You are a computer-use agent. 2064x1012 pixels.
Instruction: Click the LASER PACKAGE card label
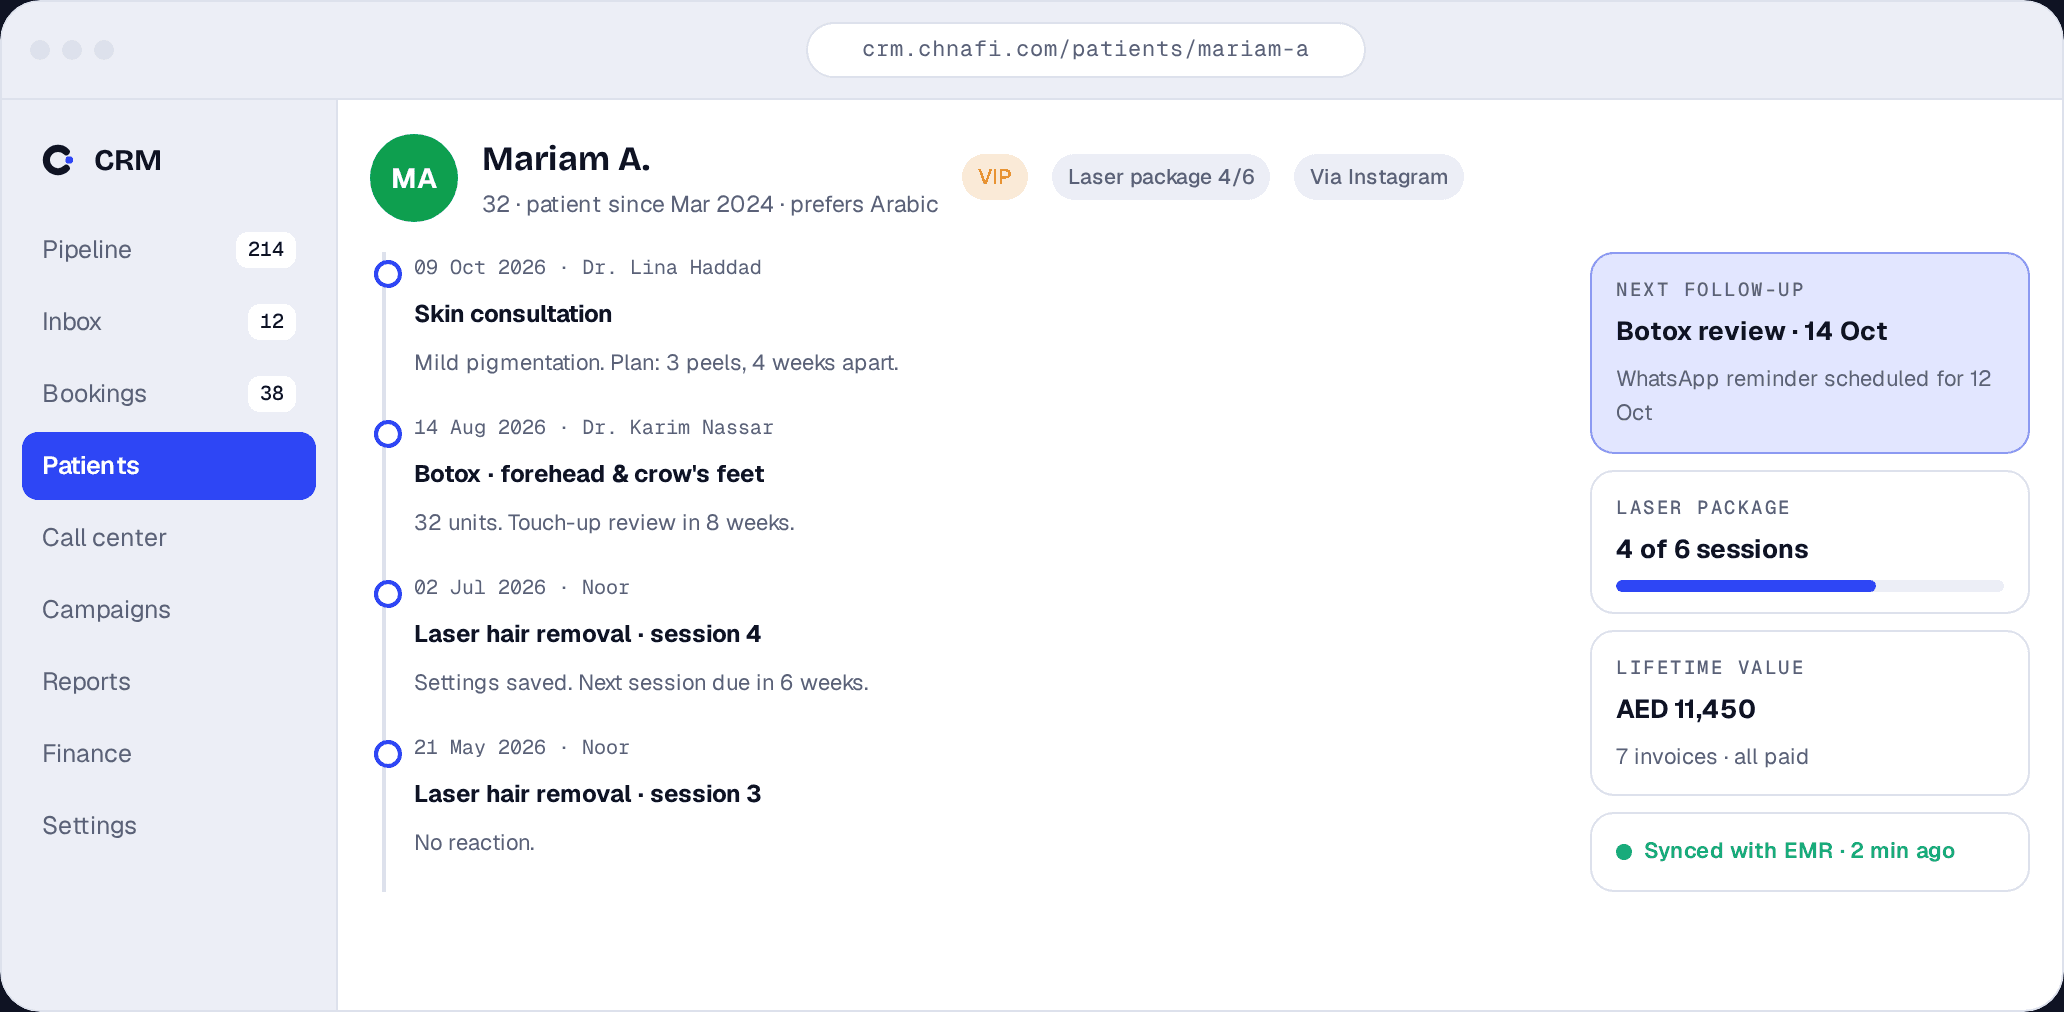(1703, 508)
